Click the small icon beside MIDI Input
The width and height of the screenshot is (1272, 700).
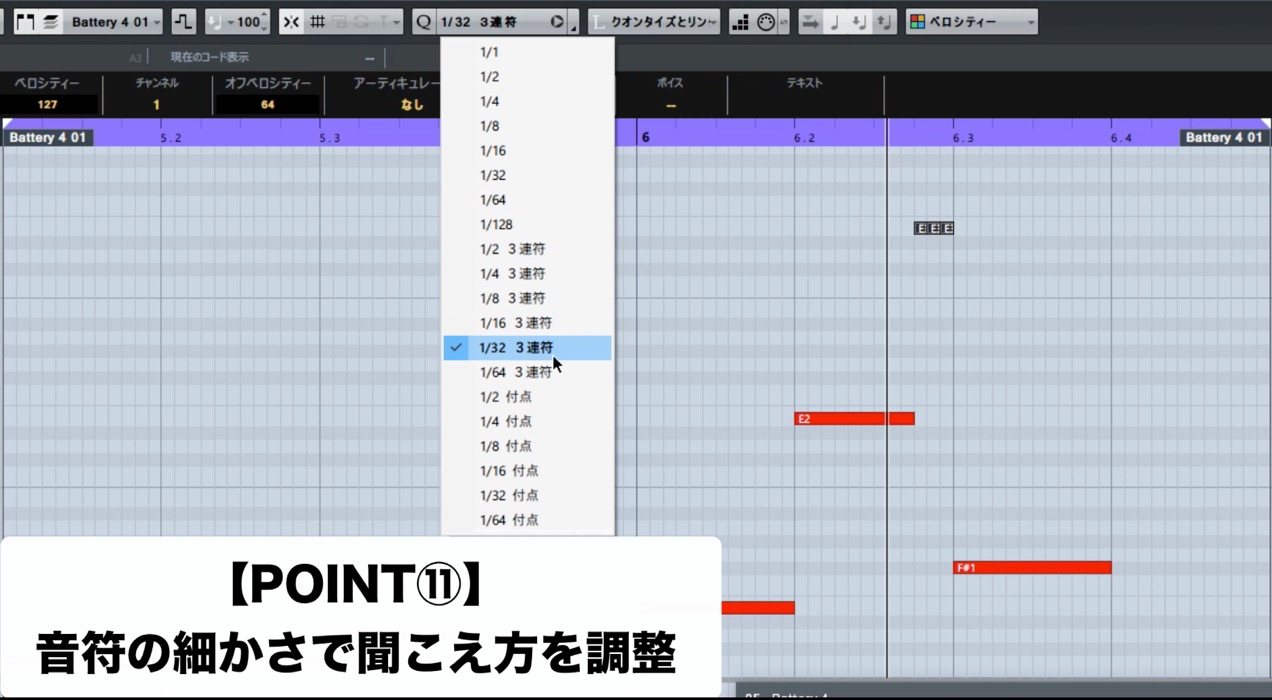pyautogui.click(x=783, y=21)
